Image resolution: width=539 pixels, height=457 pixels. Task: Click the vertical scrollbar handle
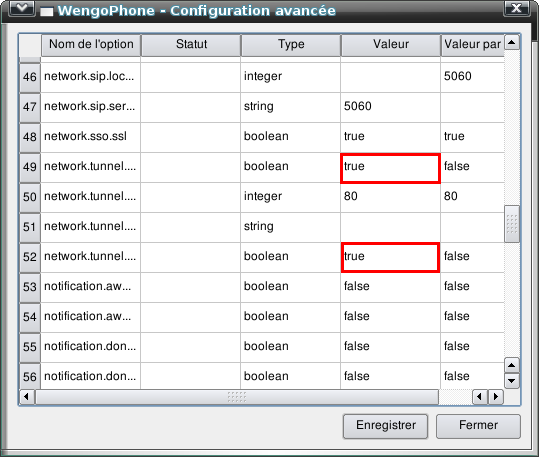point(512,224)
